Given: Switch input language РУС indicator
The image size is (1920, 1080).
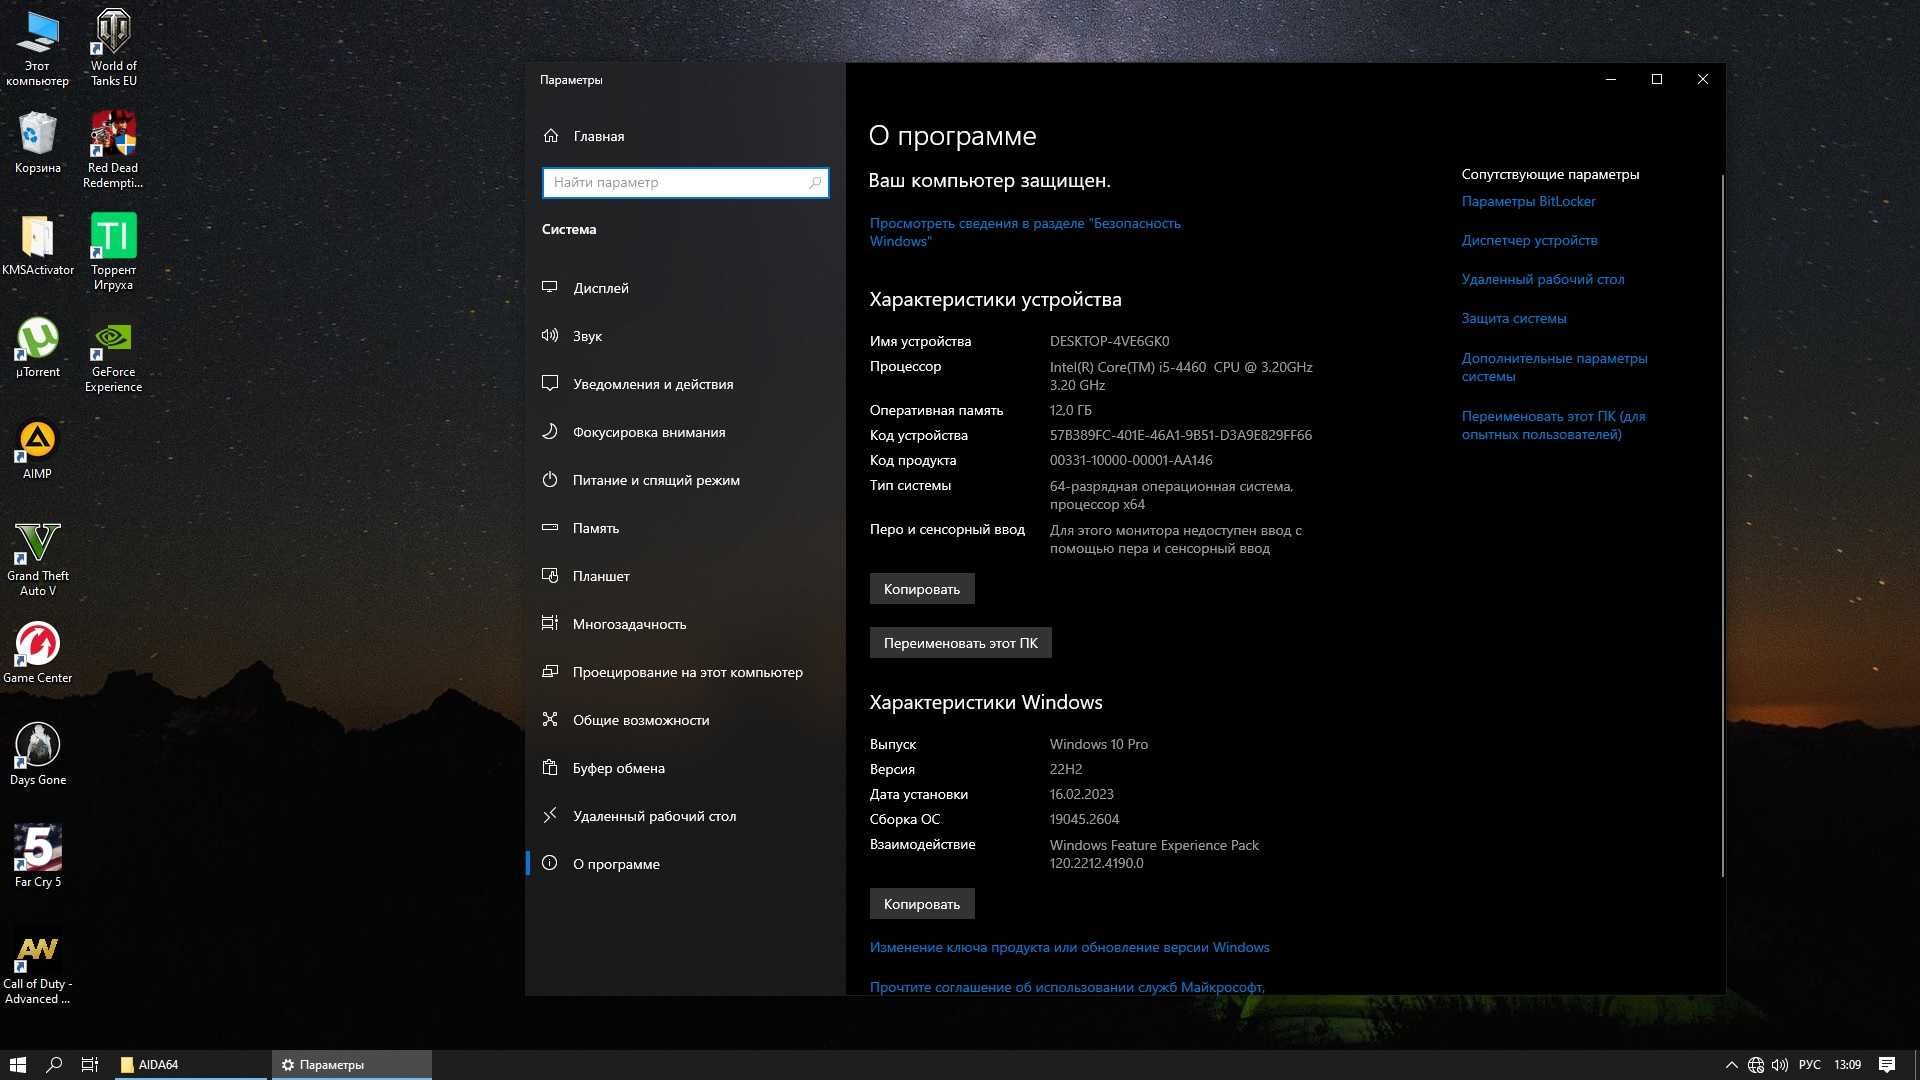Looking at the screenshot, I should (x=1809, y=1065).
